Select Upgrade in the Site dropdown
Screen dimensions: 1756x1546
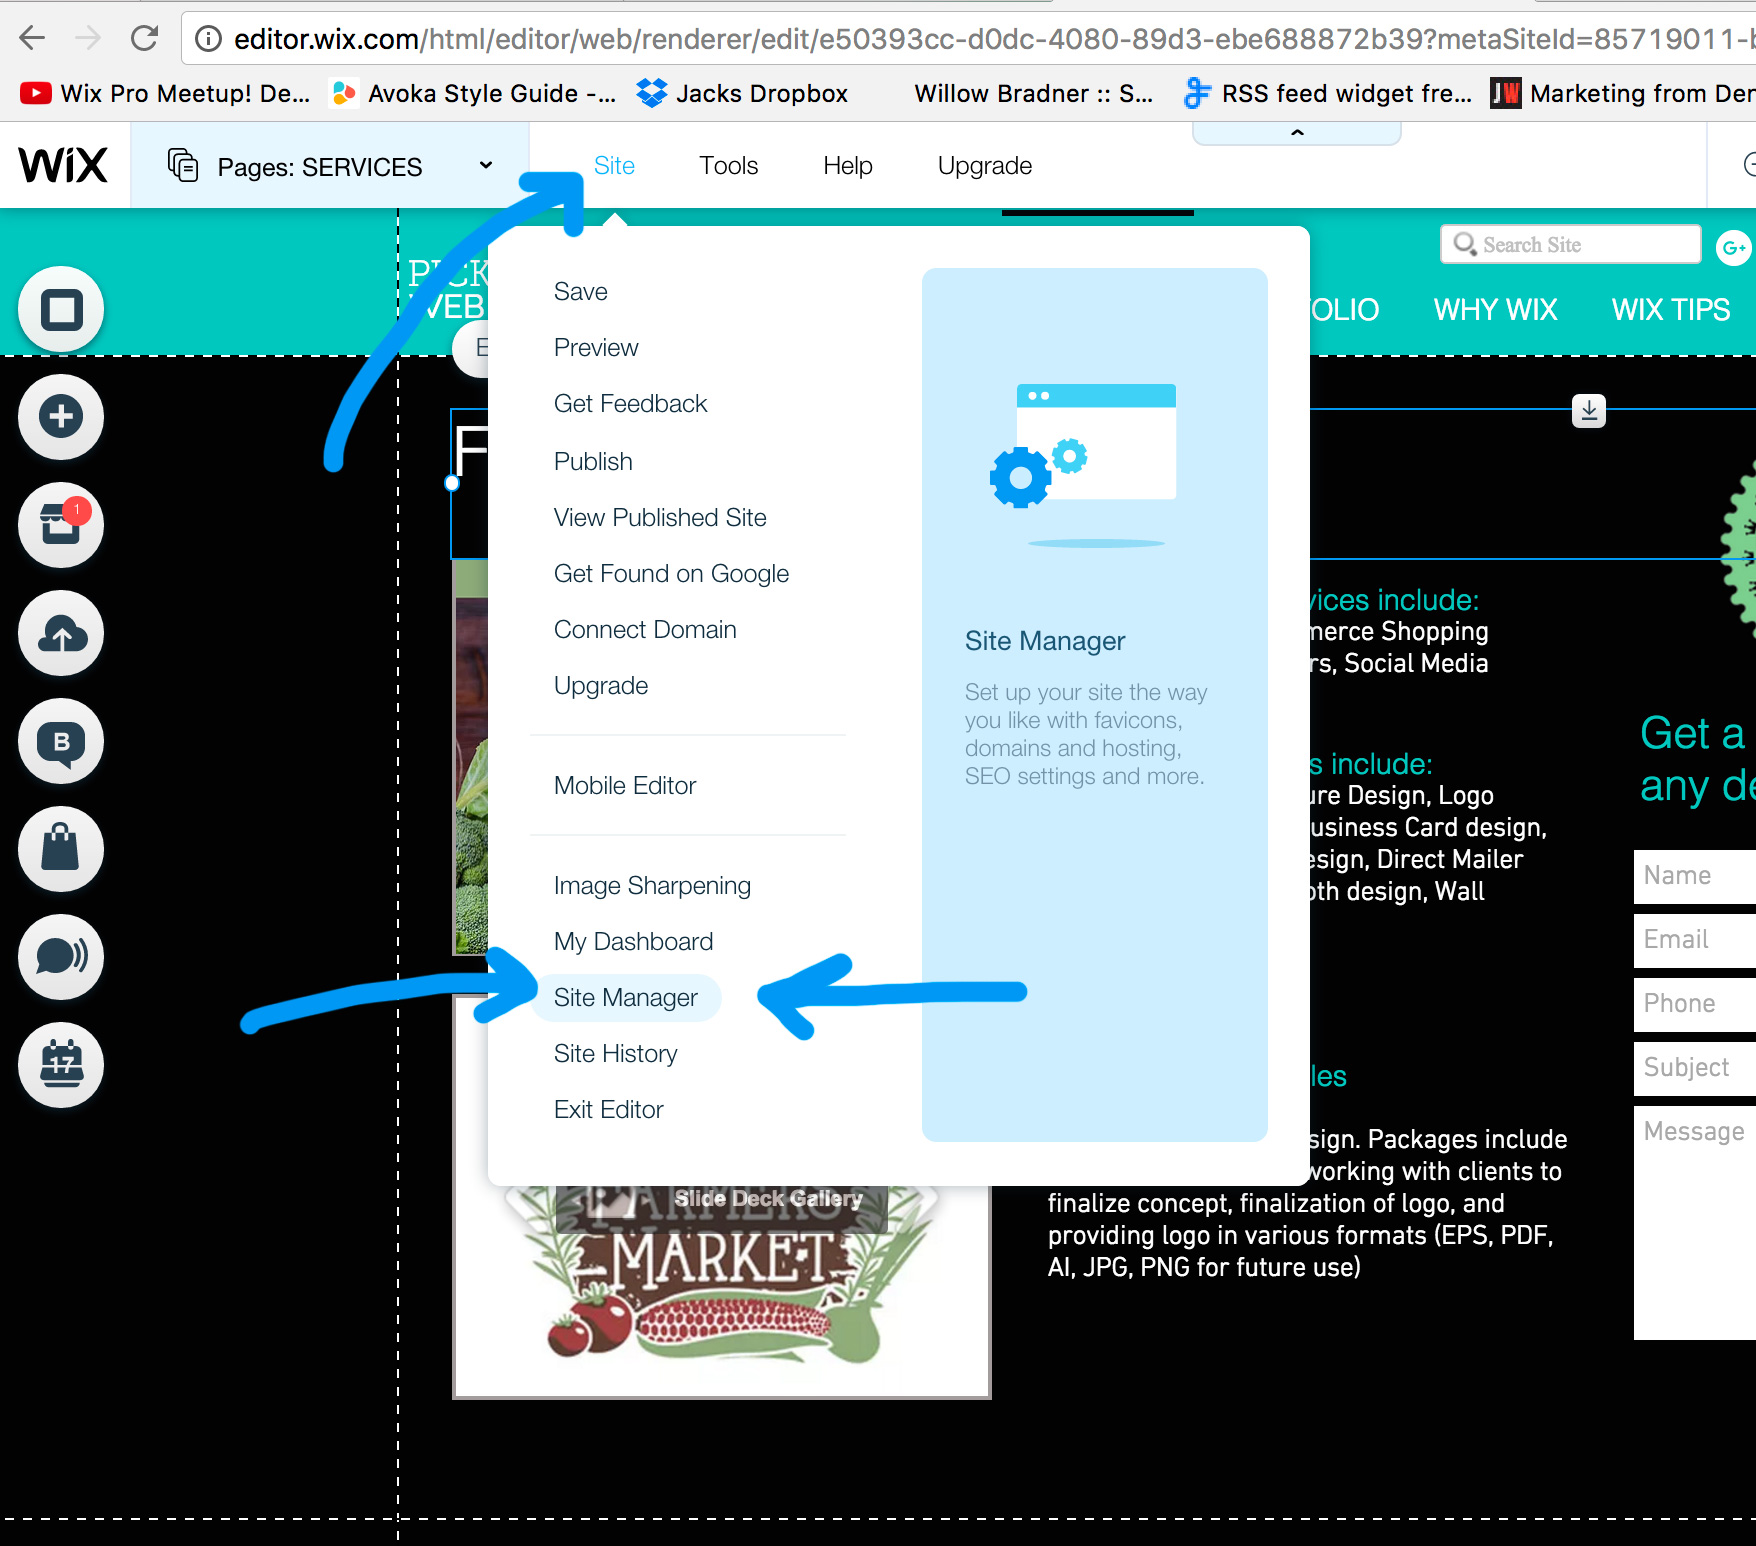tap(601, 686)
